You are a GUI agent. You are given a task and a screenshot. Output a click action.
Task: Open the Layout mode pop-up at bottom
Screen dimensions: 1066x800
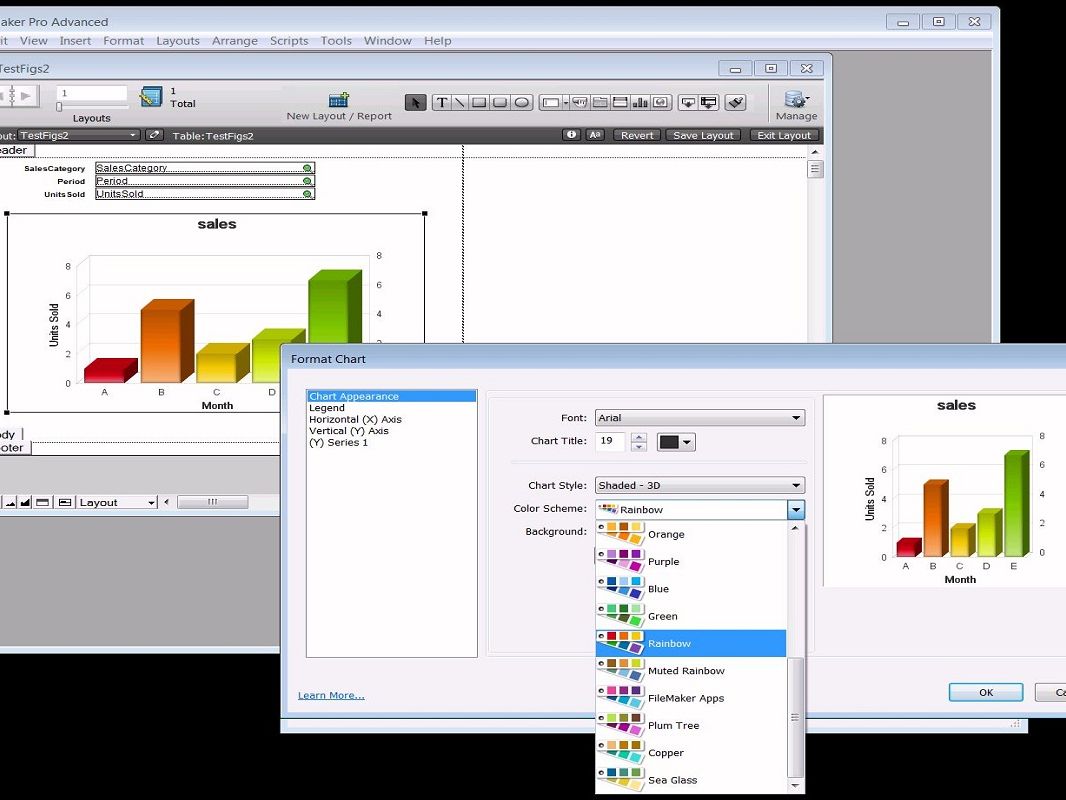[117, 502]
